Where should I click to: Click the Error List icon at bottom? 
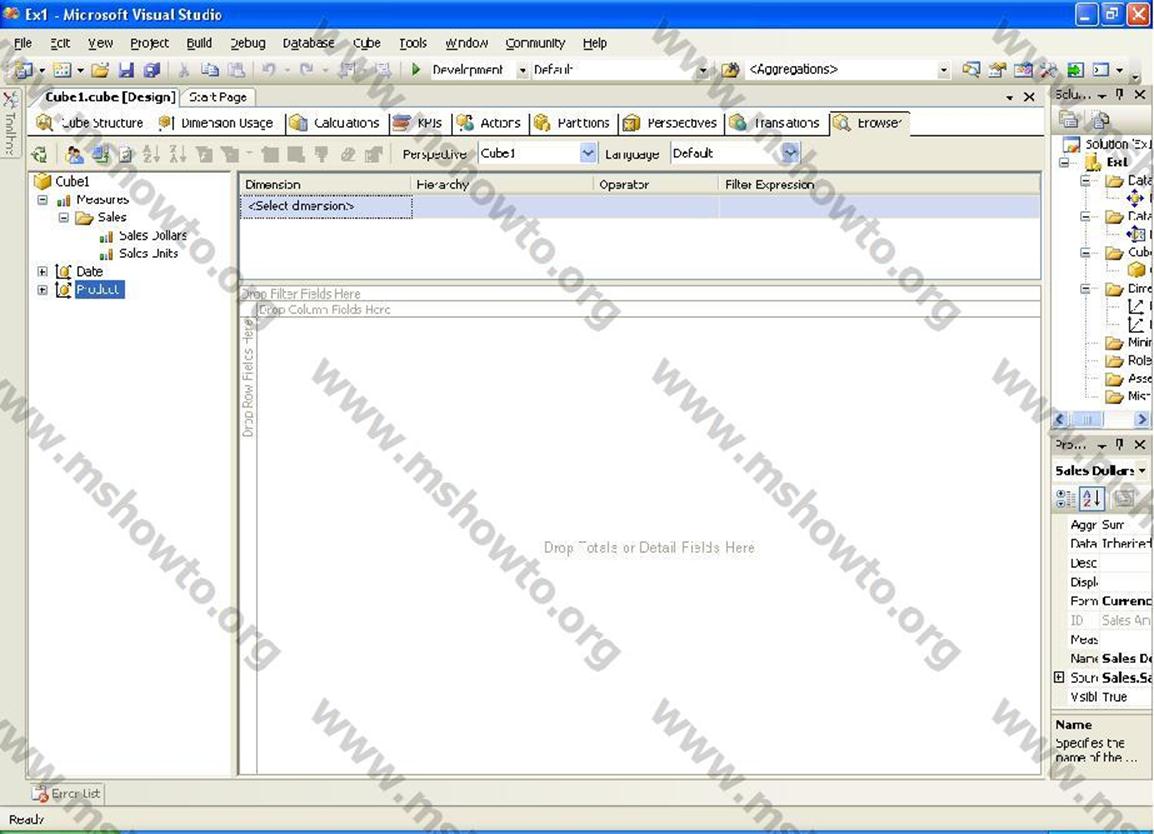[40, 794]
